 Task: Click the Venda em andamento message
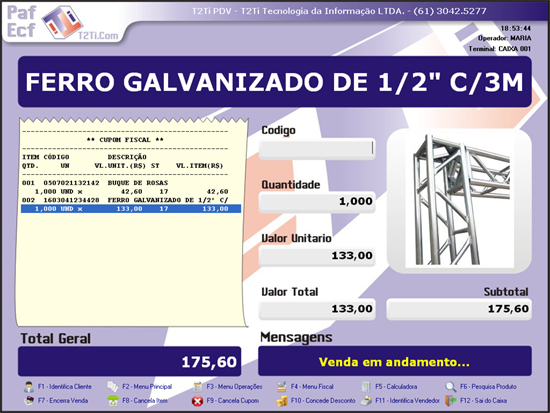395,362
